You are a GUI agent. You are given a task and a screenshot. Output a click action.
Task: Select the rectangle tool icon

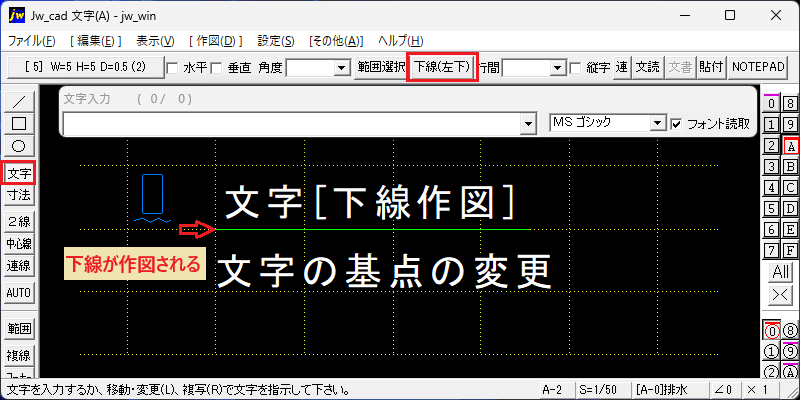19,123
